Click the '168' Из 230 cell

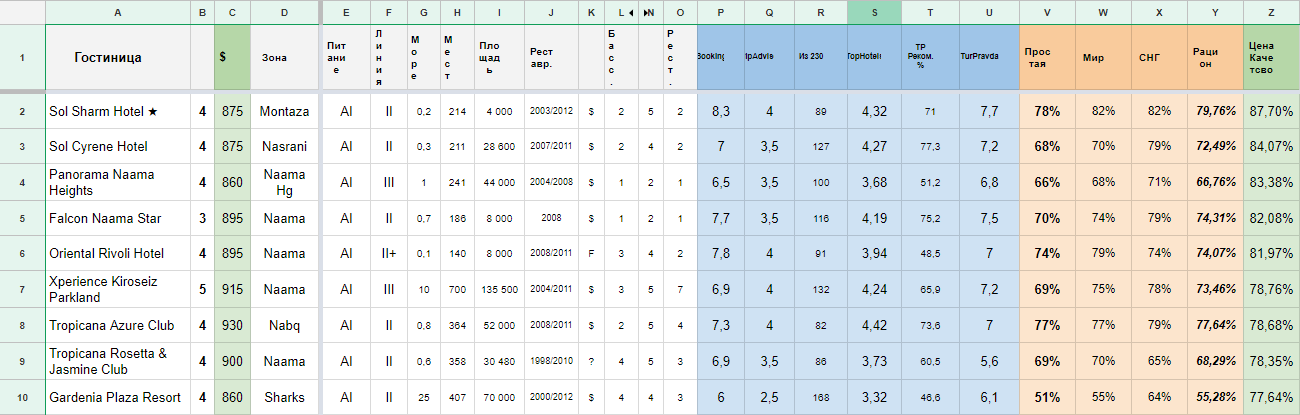point(821,397)
